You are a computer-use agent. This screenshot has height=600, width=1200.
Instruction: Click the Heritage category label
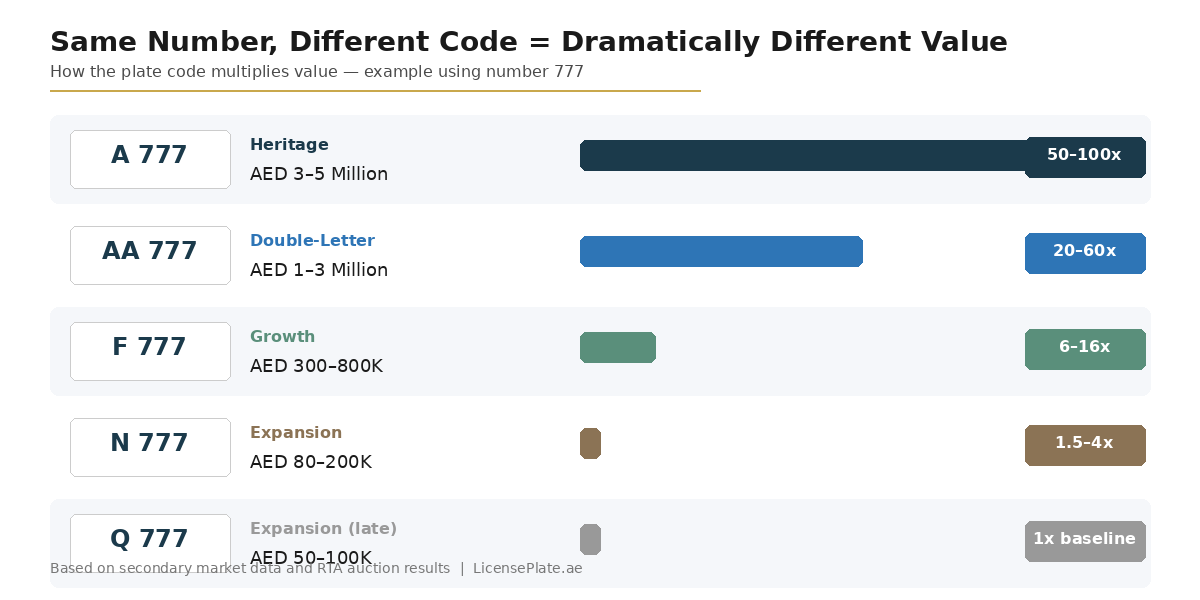pyautogui.click(x=289, y=145)
